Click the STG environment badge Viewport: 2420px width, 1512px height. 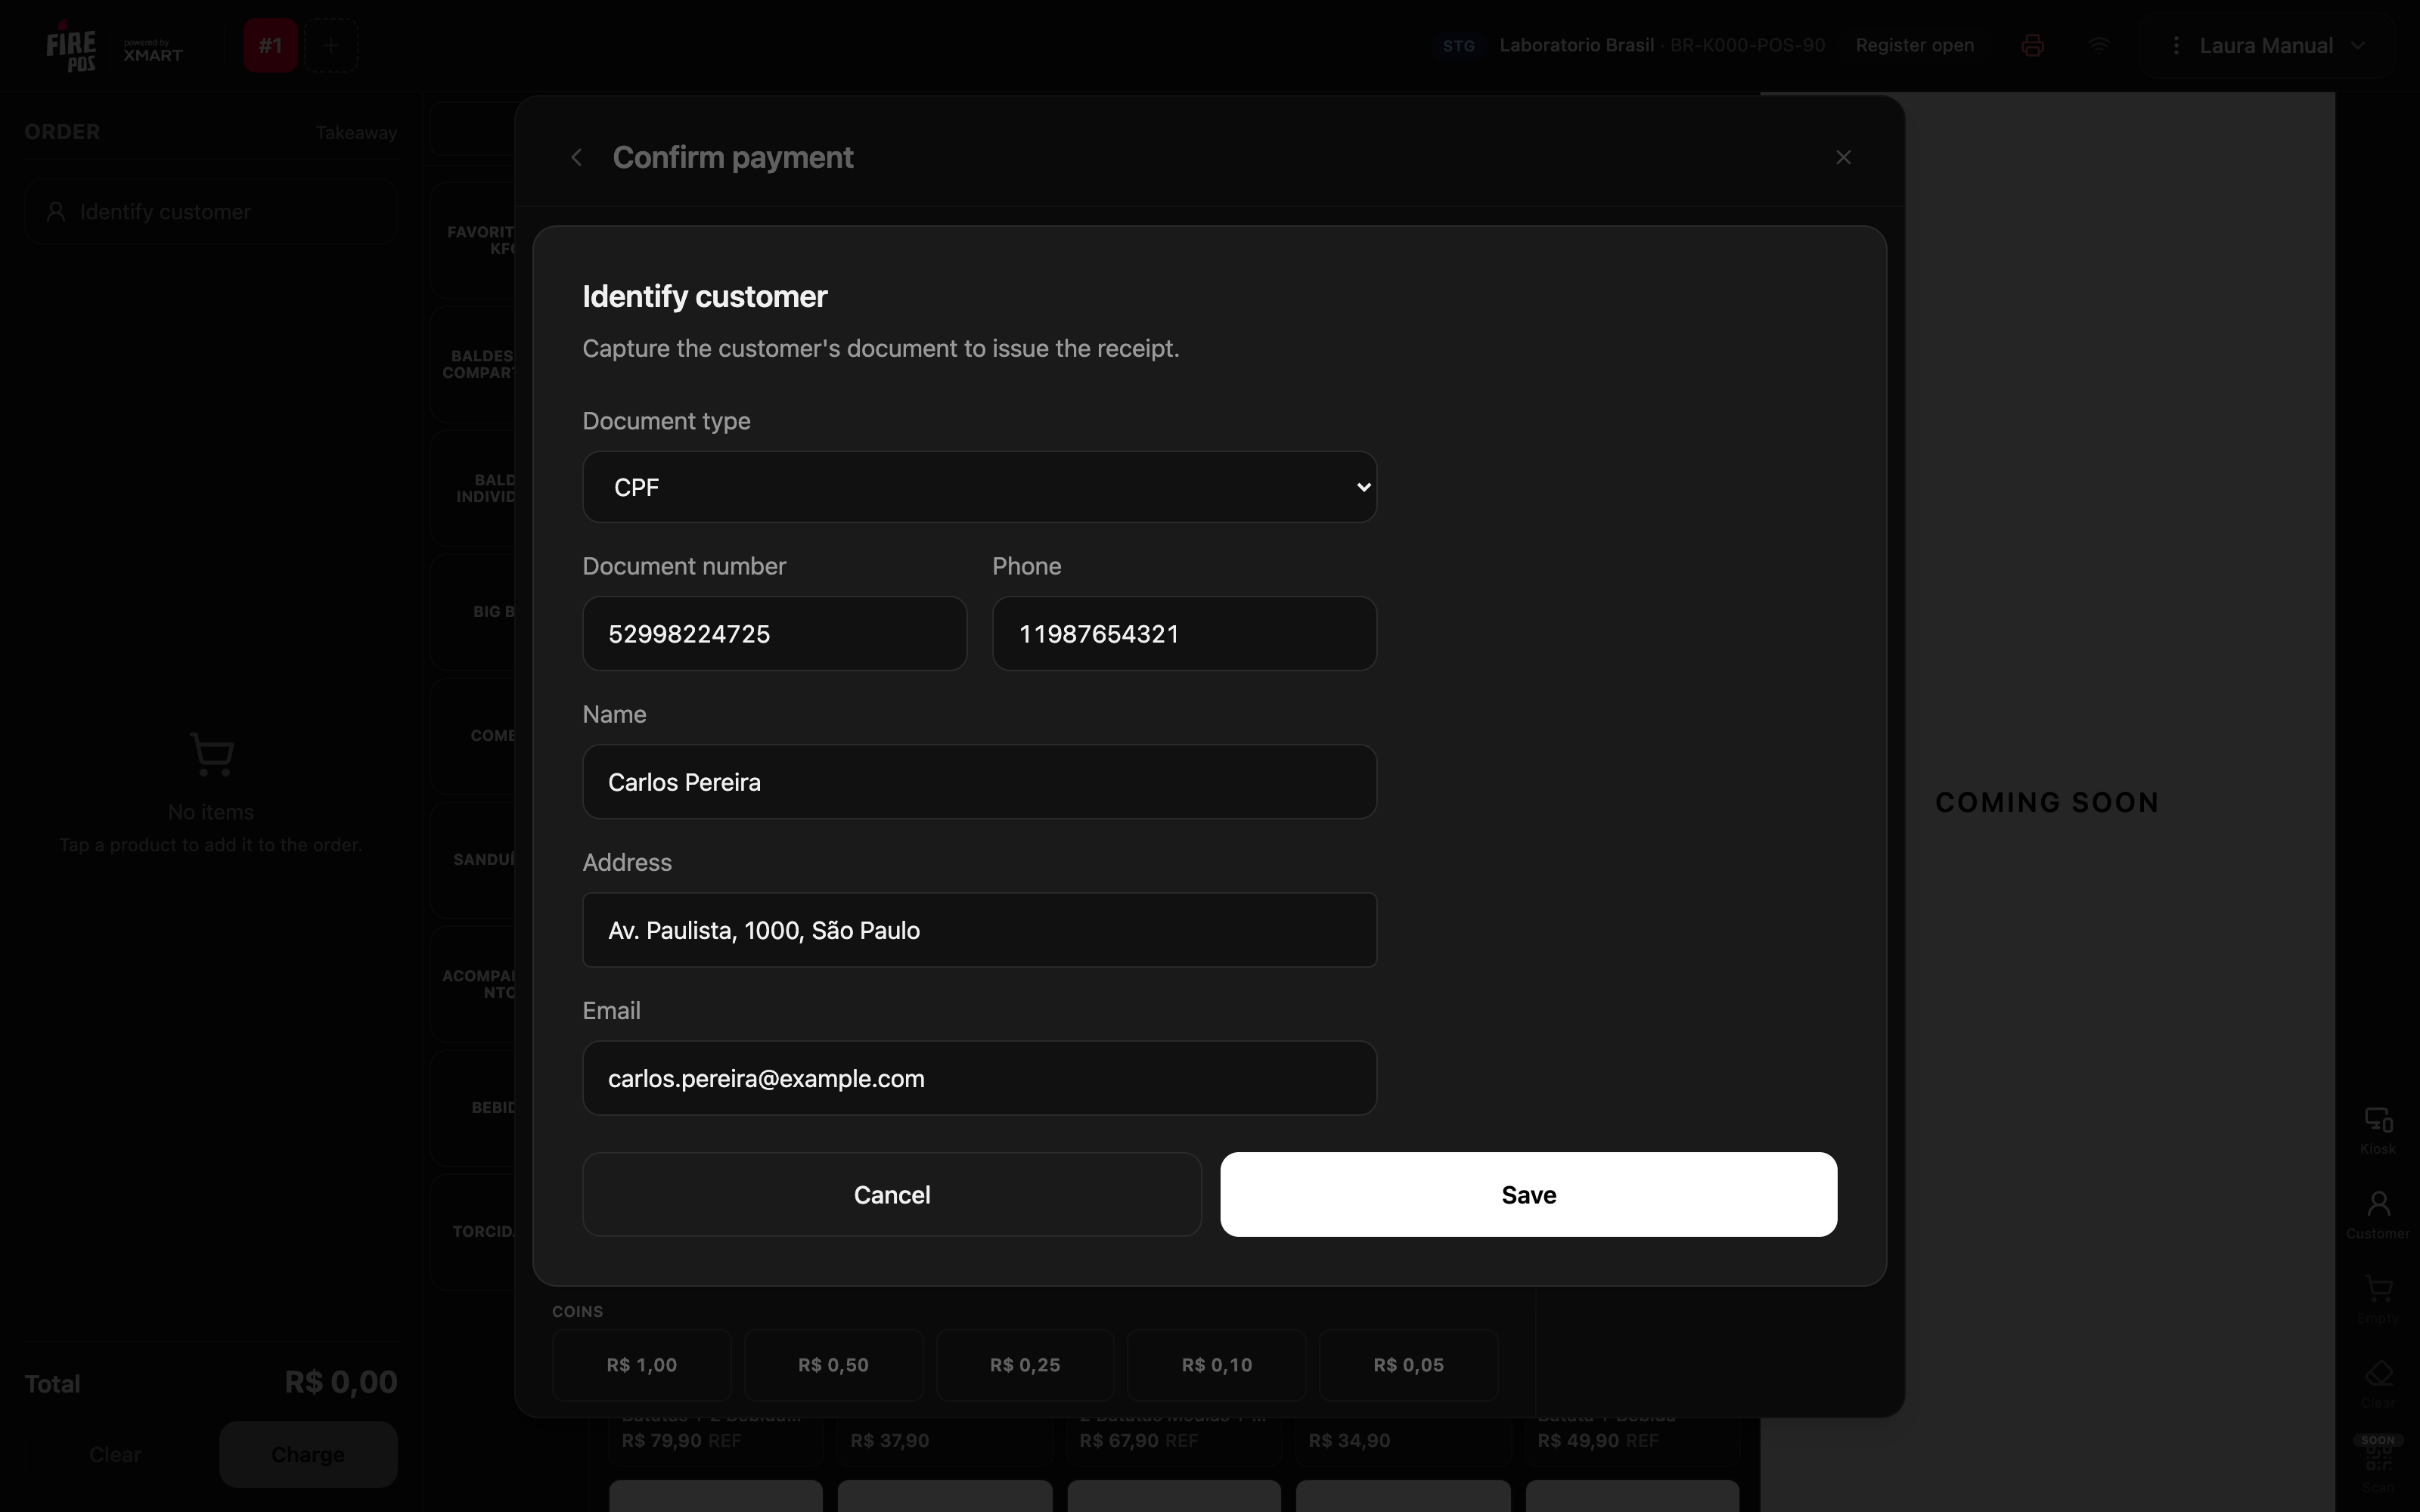point(1459,46)
